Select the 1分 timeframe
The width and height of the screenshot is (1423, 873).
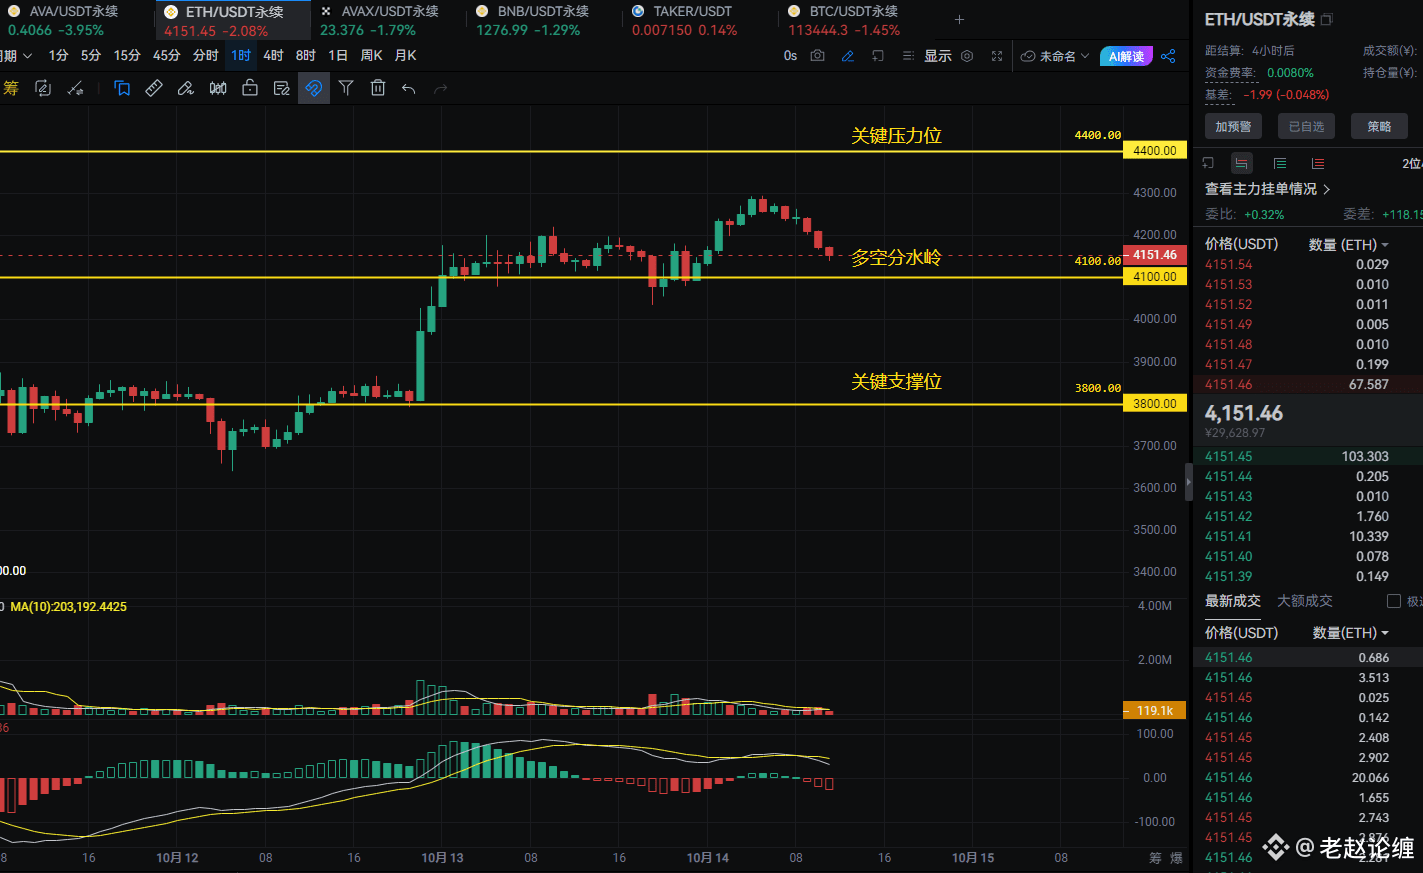[59, 56]
